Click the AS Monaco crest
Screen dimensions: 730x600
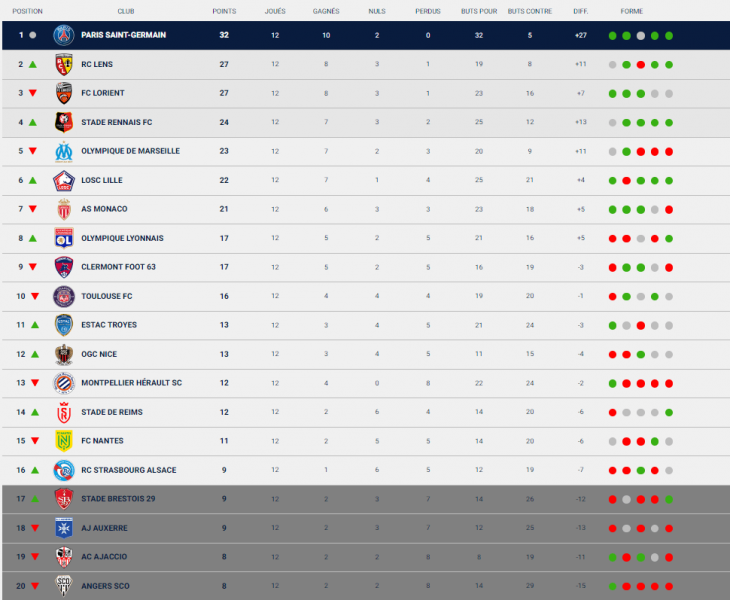[x=64, y=209]
